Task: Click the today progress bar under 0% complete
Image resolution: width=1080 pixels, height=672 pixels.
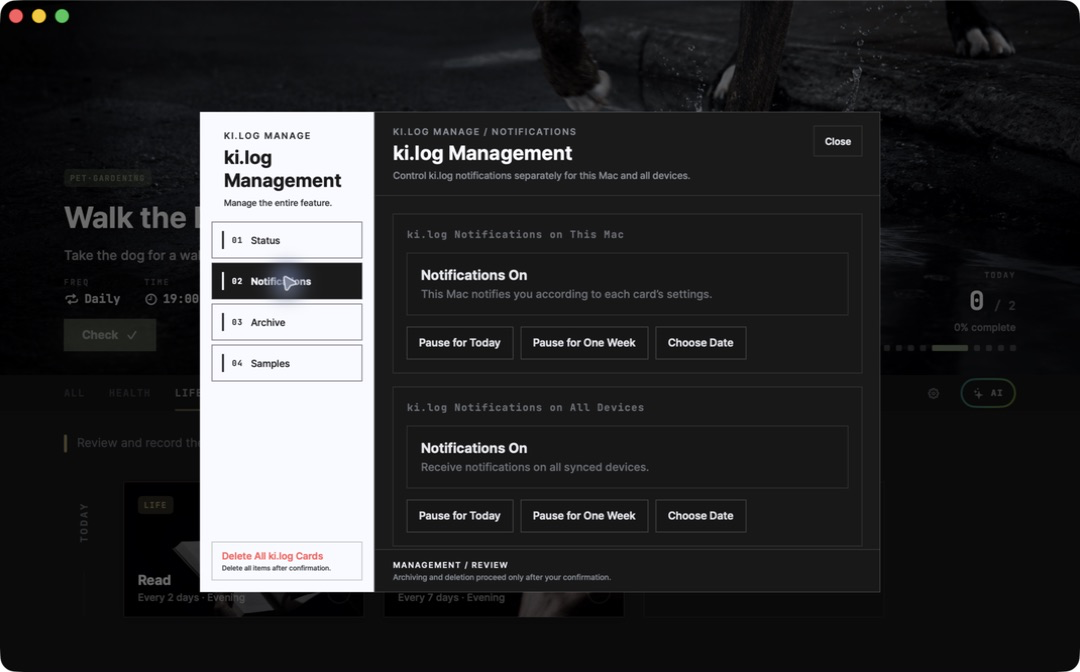Action: (x=950, y=348)
